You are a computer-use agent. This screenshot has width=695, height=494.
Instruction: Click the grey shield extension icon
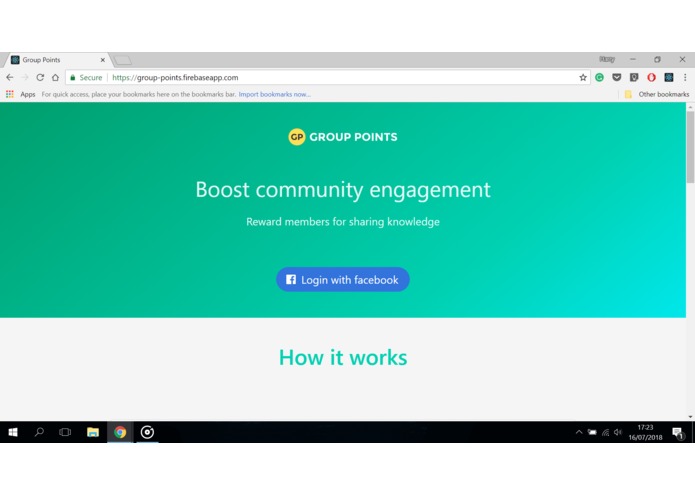[x=634, y=78]
